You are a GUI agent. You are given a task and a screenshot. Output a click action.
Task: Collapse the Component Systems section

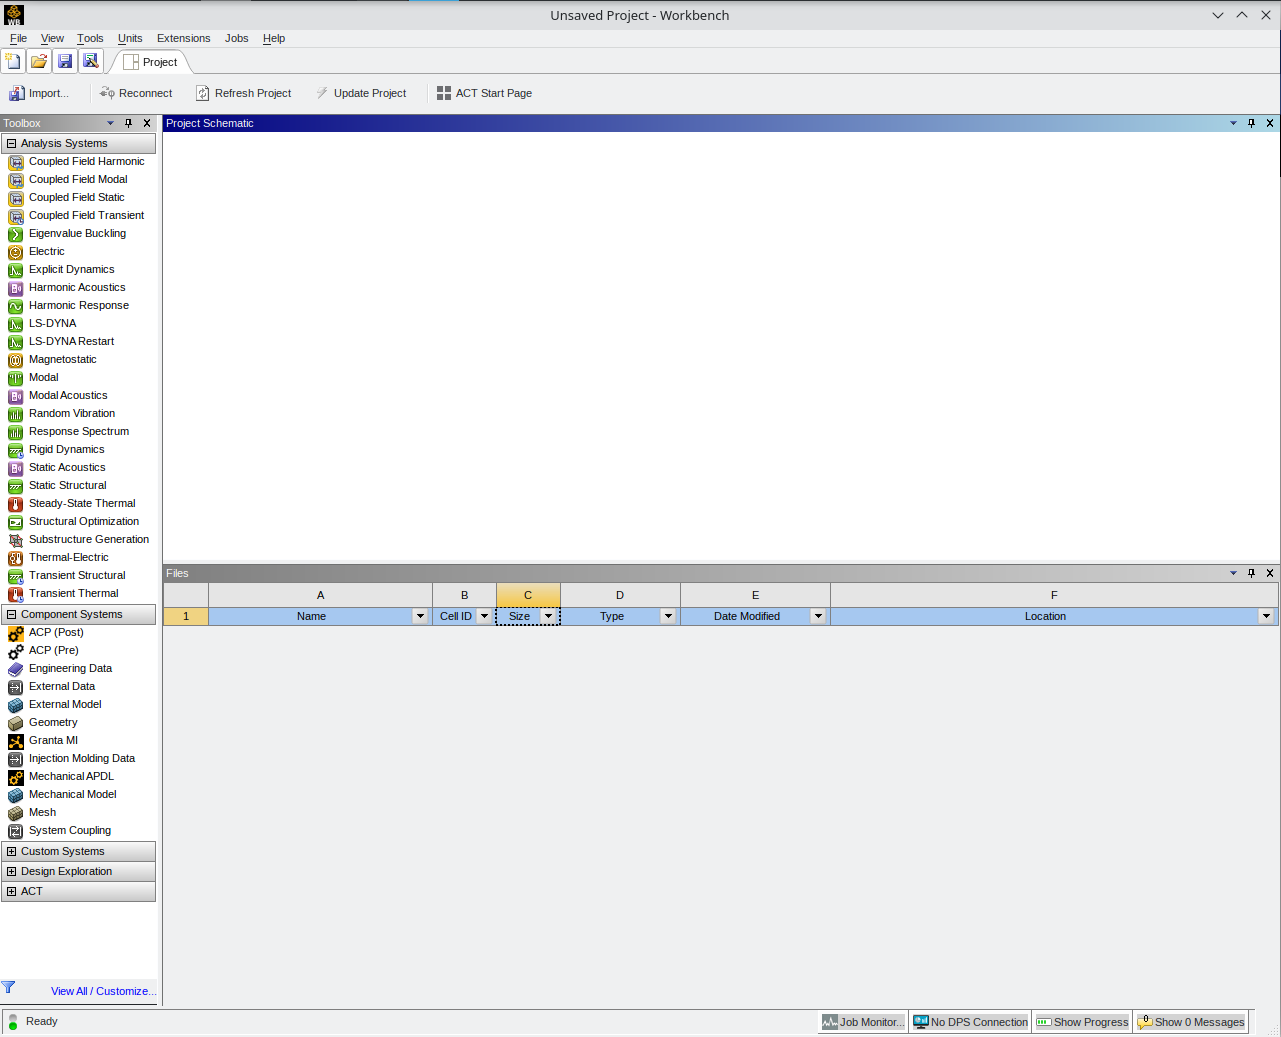[x=12, y=615]
